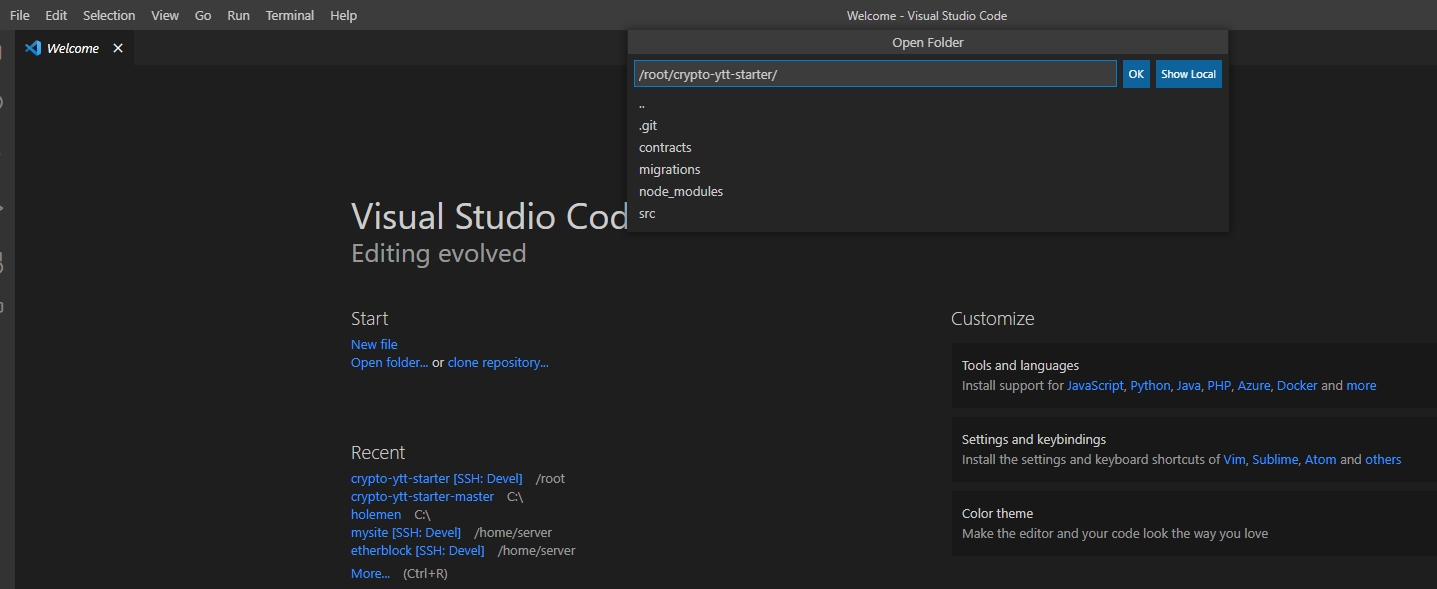Screen dimensions: 1437x589
Task: Select the Welcome editor tab
Action: pos(74,48)
